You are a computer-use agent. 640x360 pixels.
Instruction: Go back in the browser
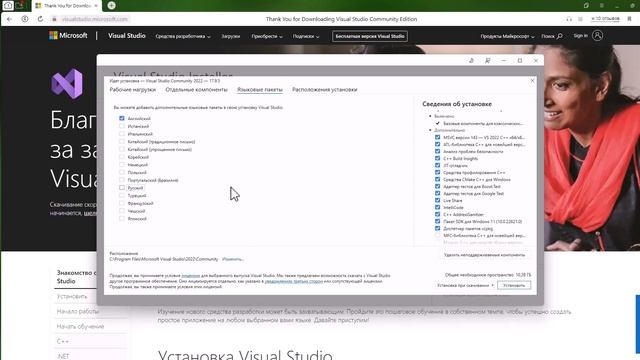(9, 19)
